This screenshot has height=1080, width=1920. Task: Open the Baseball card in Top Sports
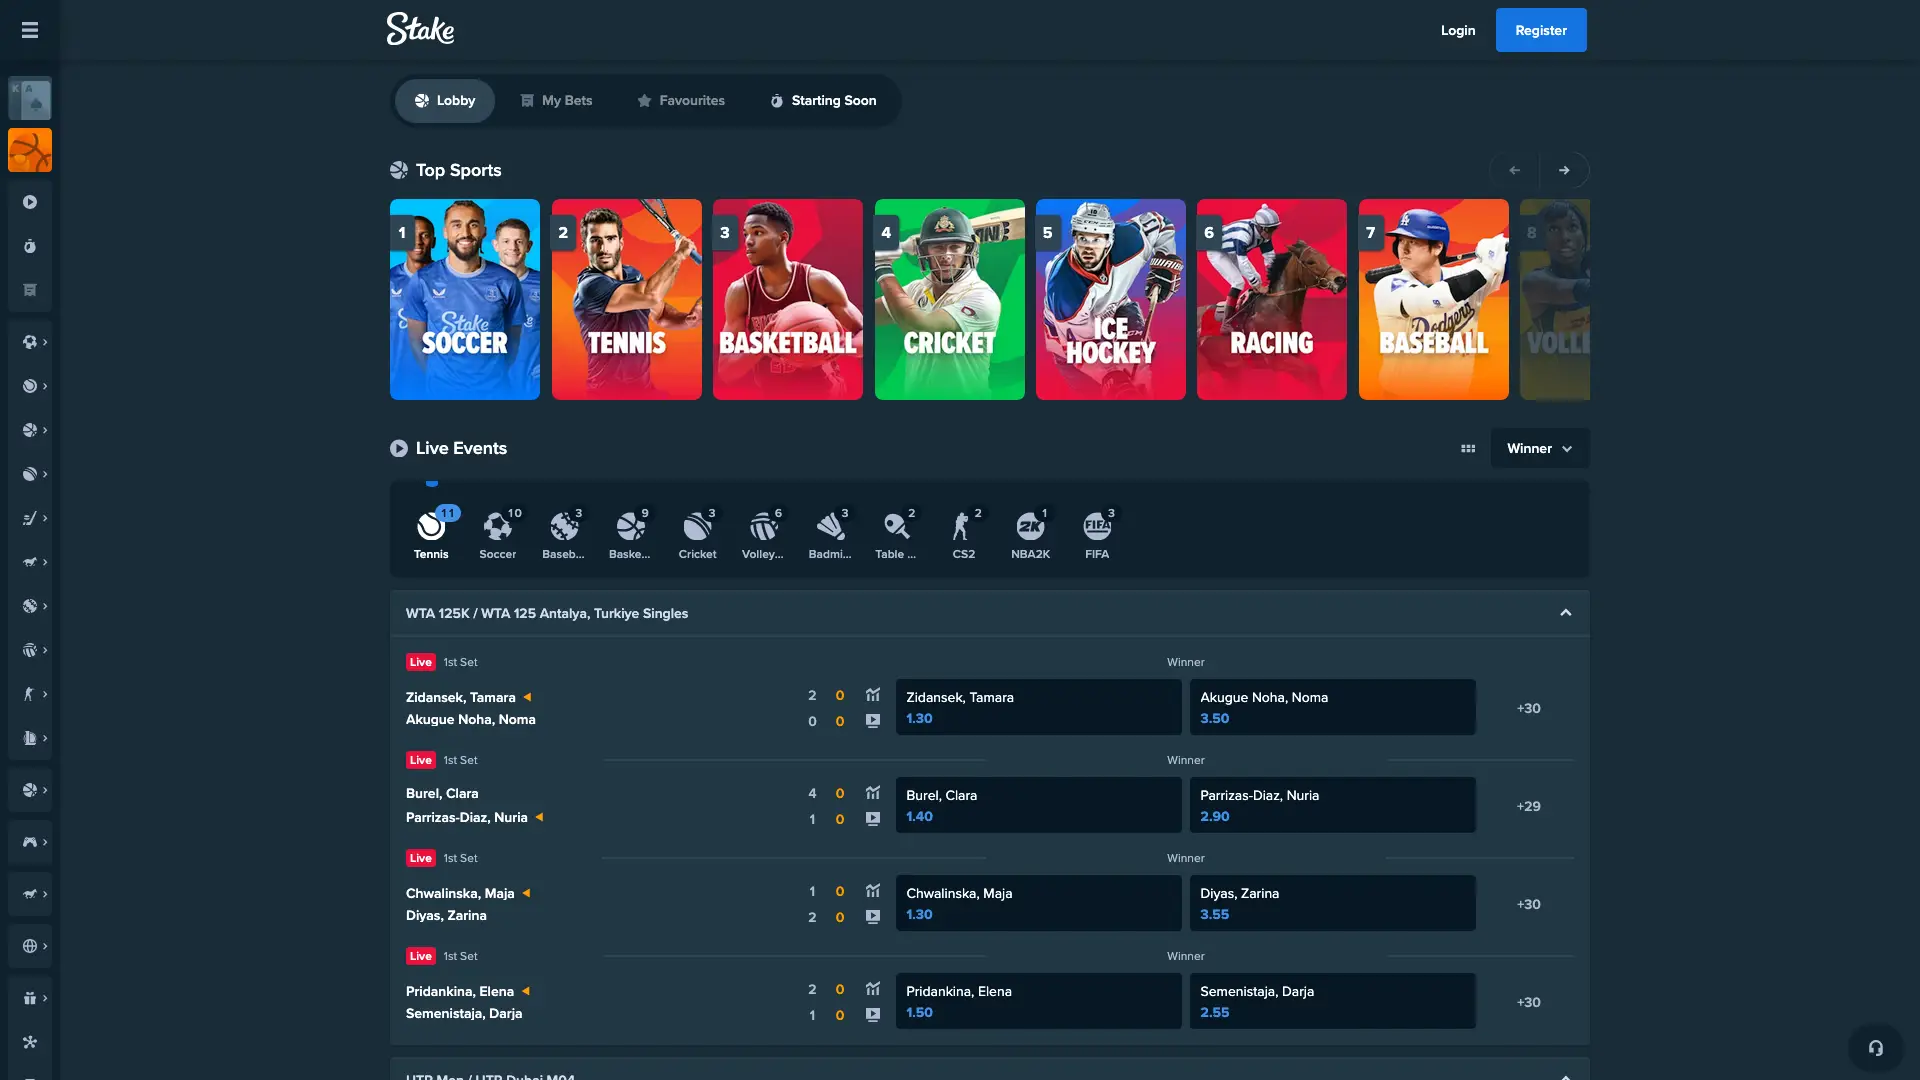1434,299
